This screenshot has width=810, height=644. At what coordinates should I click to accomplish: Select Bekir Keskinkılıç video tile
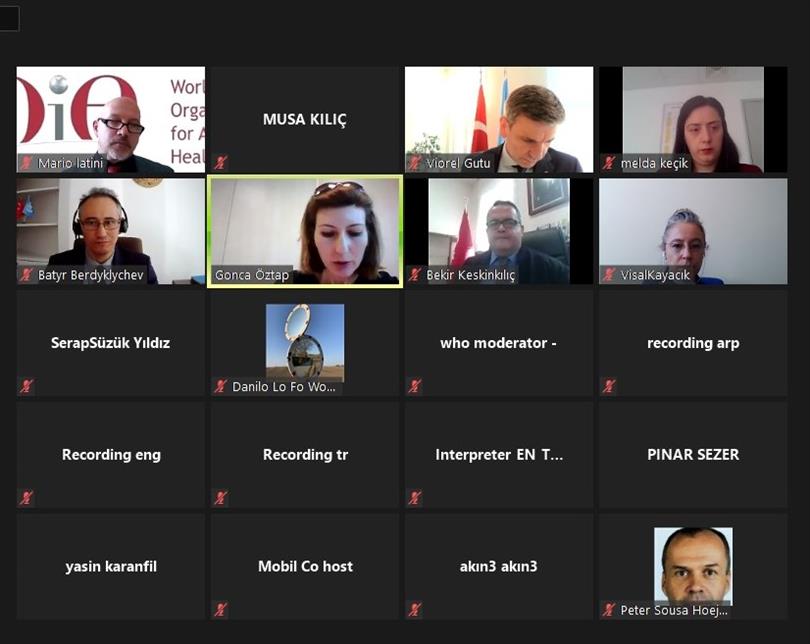[499, 231]
